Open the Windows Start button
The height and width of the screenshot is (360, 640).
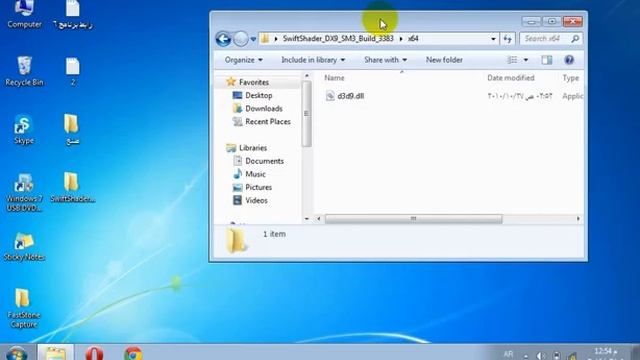17,353
